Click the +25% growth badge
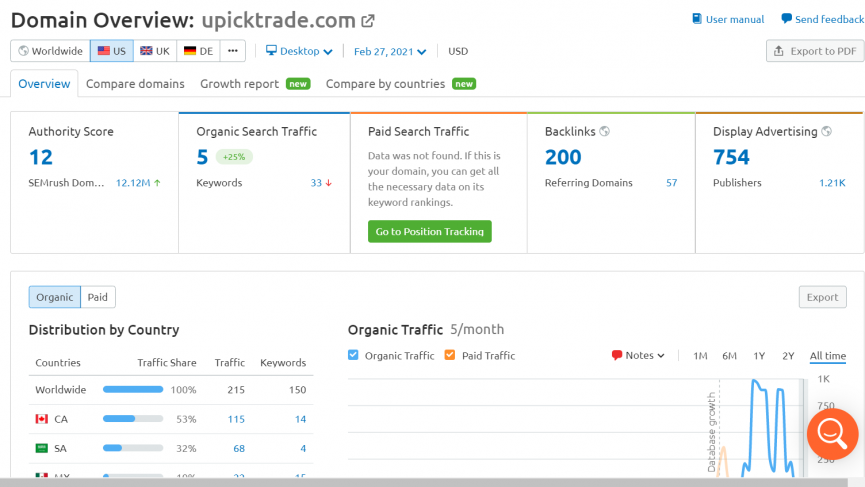Image resolution: width=865 pixels, height=487 pixels. tap(234, 157)
